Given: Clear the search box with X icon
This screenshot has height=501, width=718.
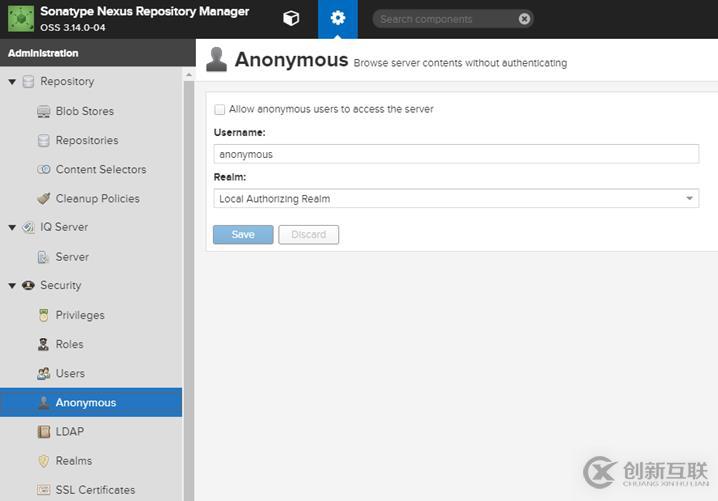Looking at the screenshot, I should [524, 19].
